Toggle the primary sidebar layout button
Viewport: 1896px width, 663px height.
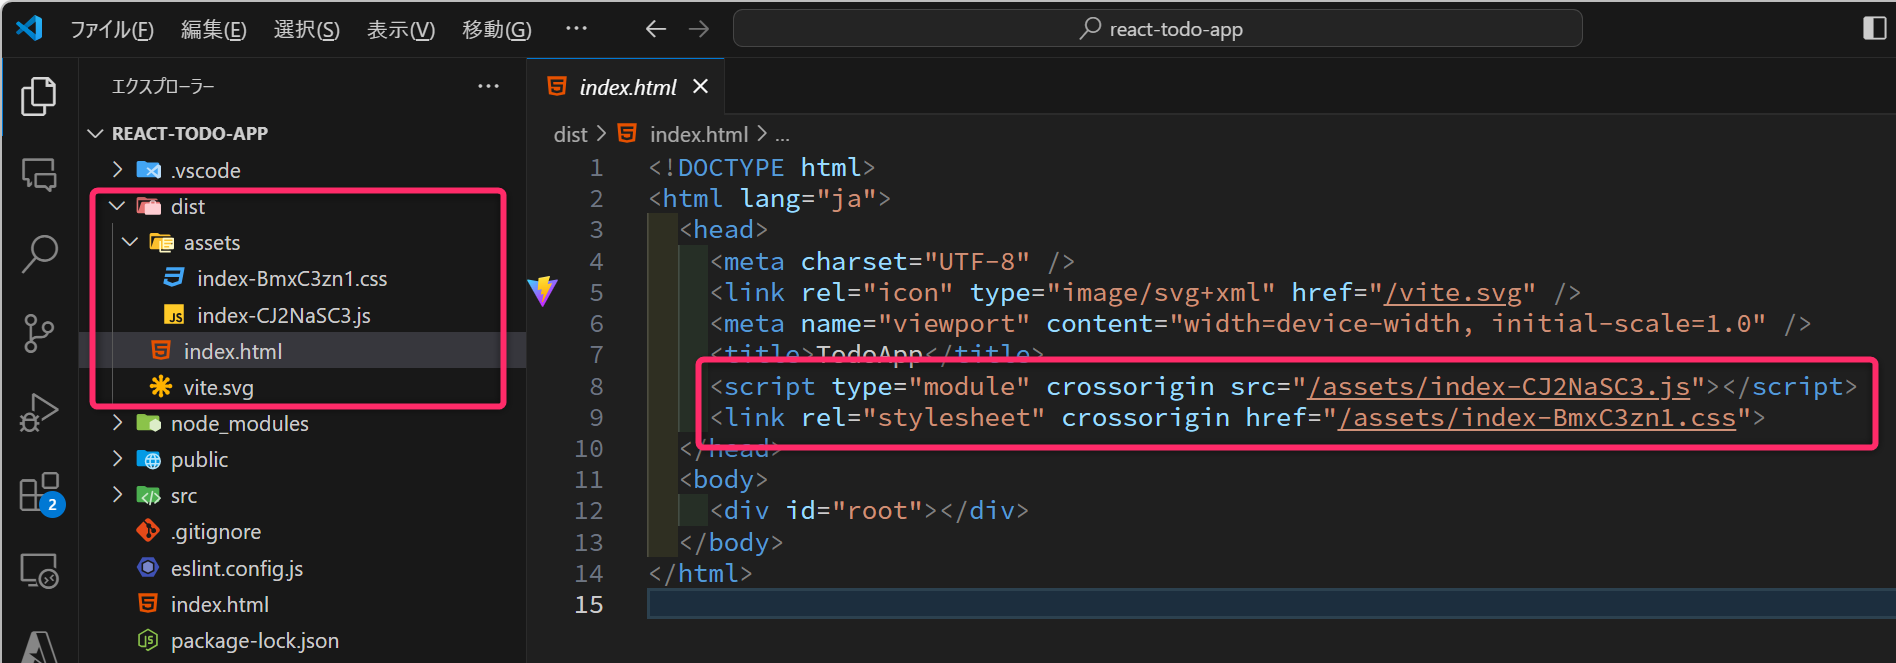[1874, 28]
